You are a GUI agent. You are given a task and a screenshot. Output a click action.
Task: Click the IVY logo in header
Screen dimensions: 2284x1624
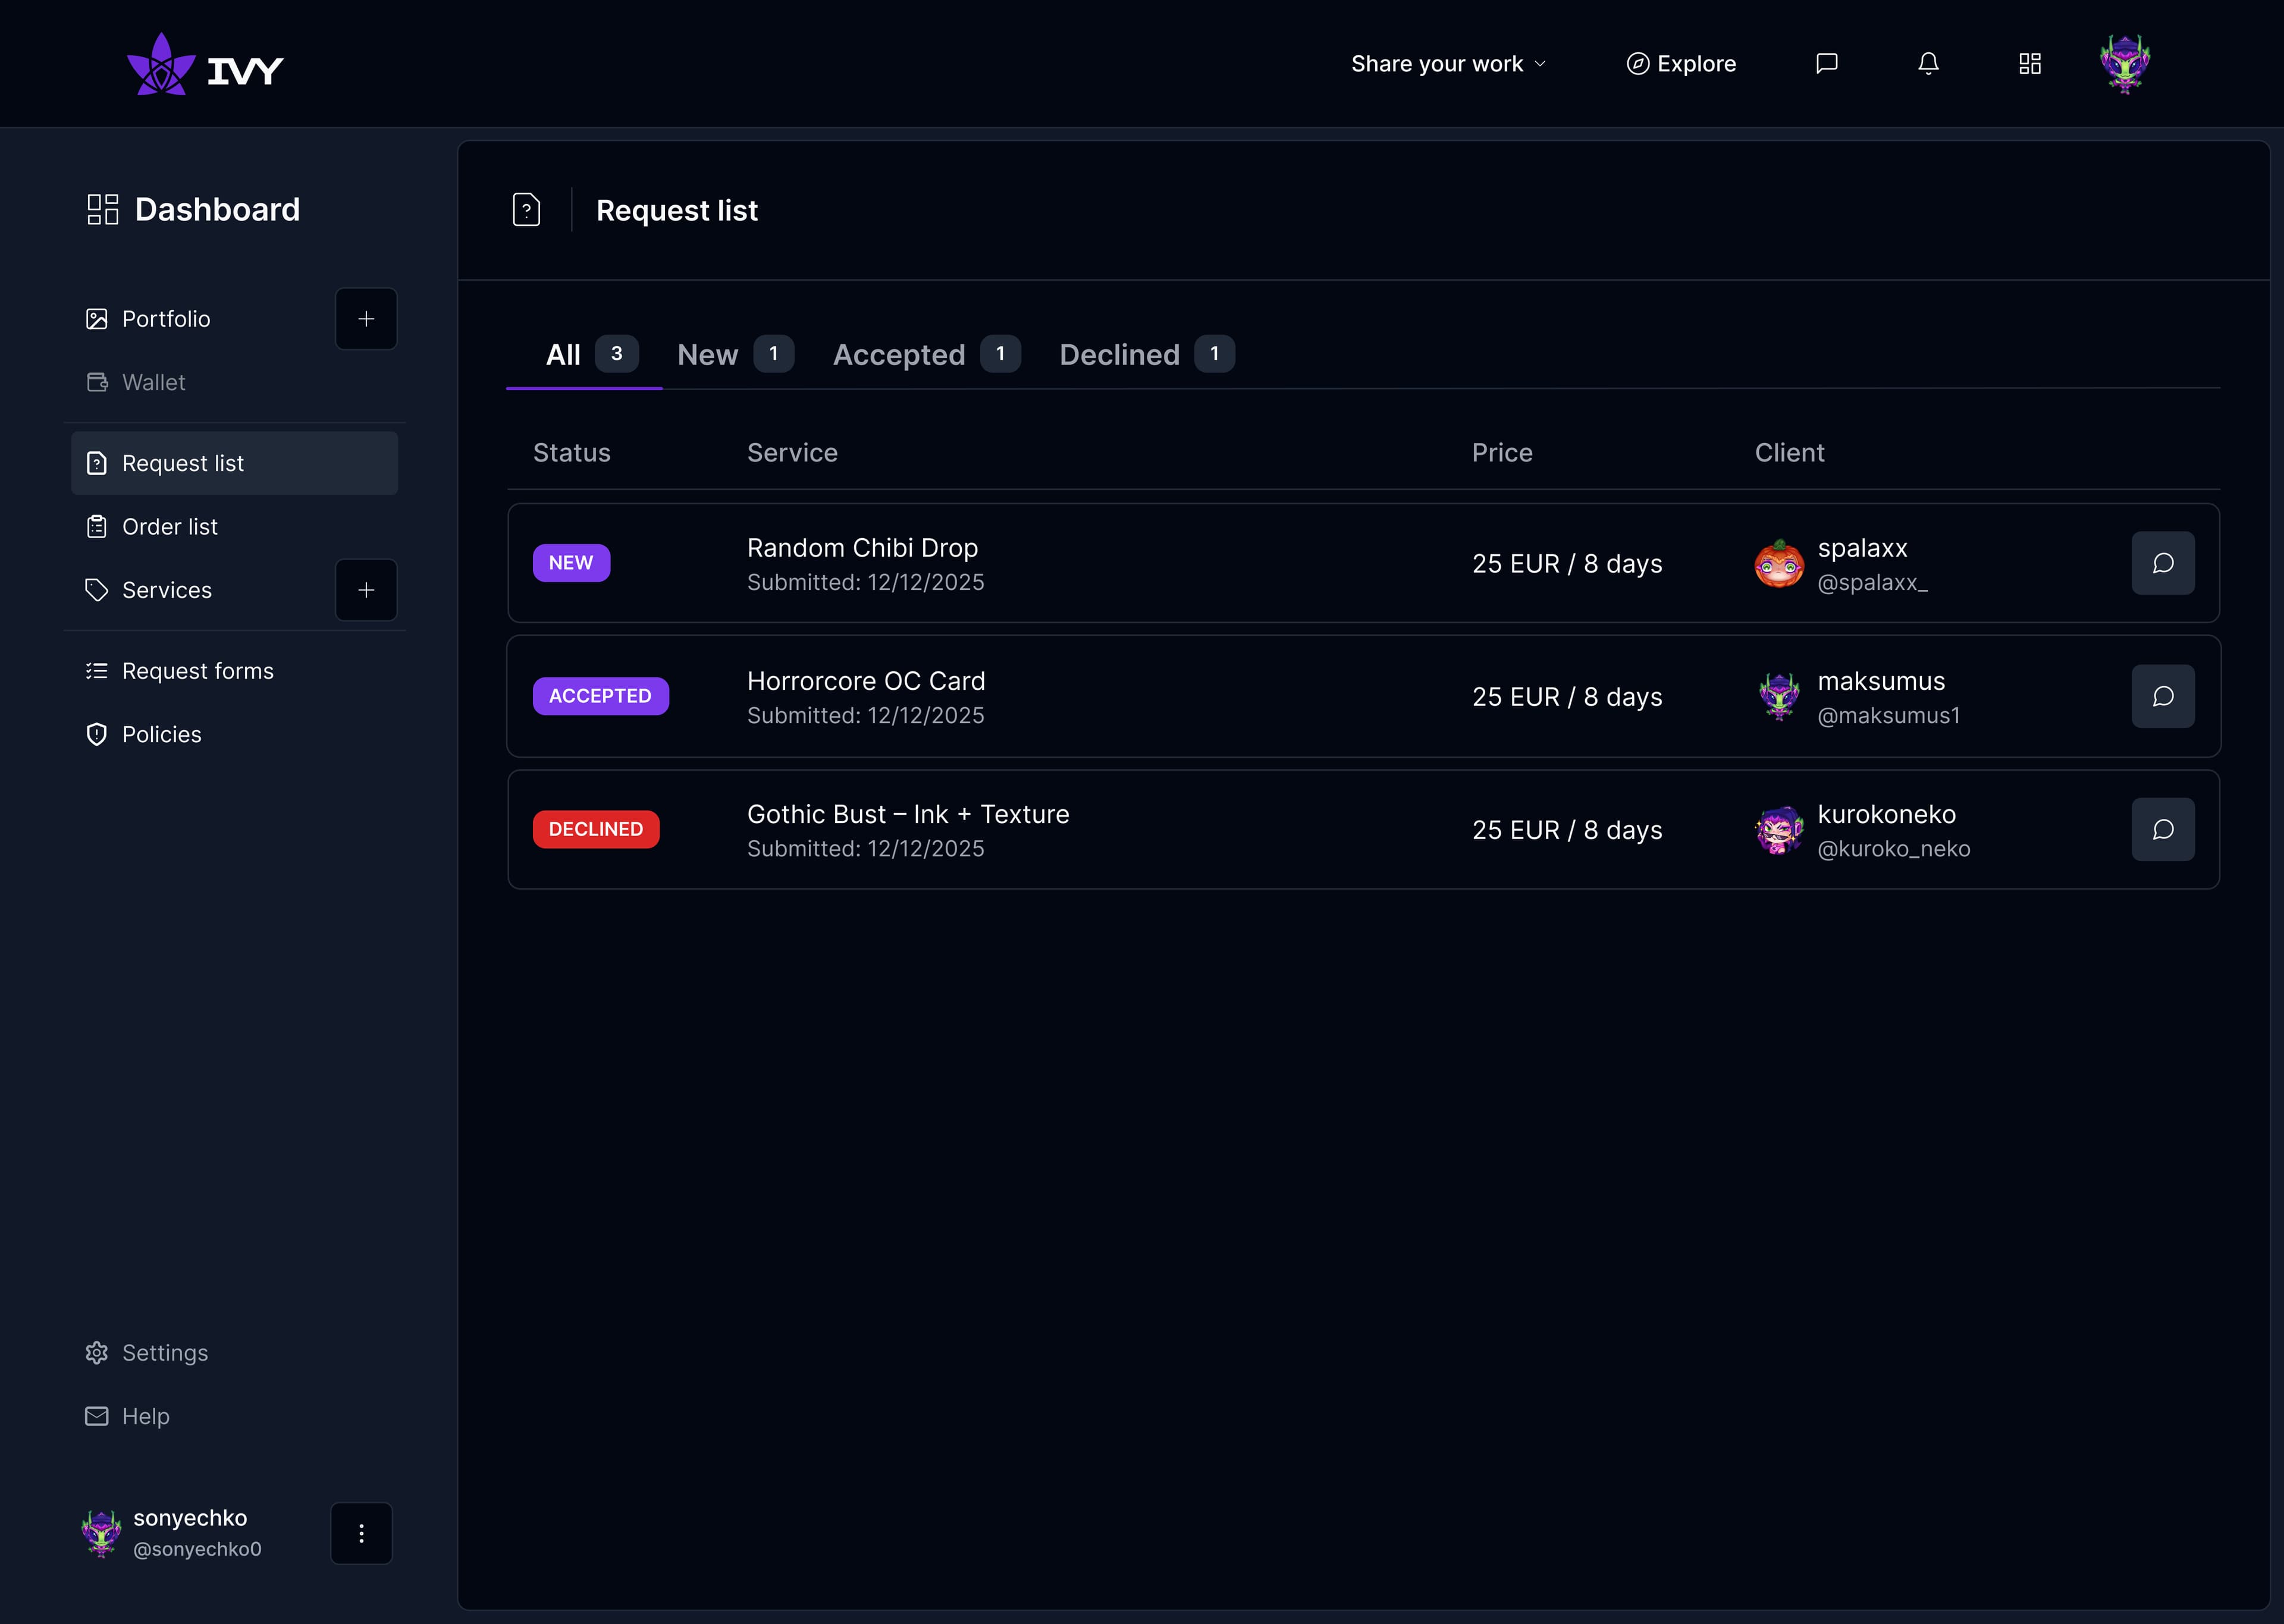click(205, 65)
